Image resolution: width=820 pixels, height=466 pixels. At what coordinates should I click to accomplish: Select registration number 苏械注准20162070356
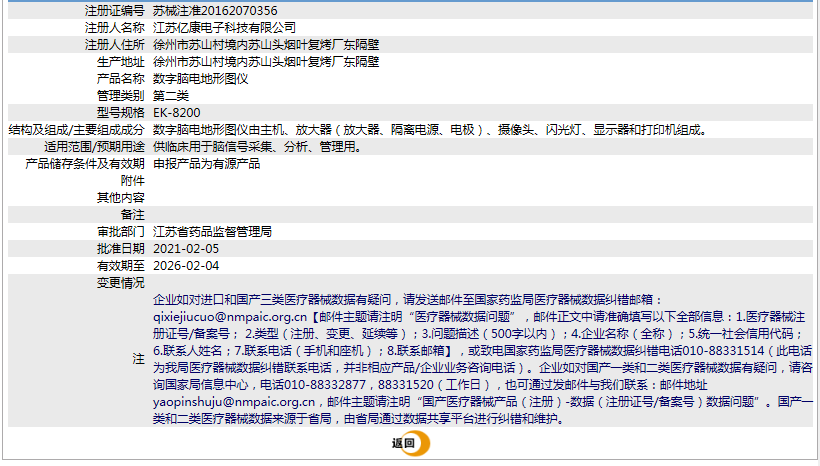[215, 10]
